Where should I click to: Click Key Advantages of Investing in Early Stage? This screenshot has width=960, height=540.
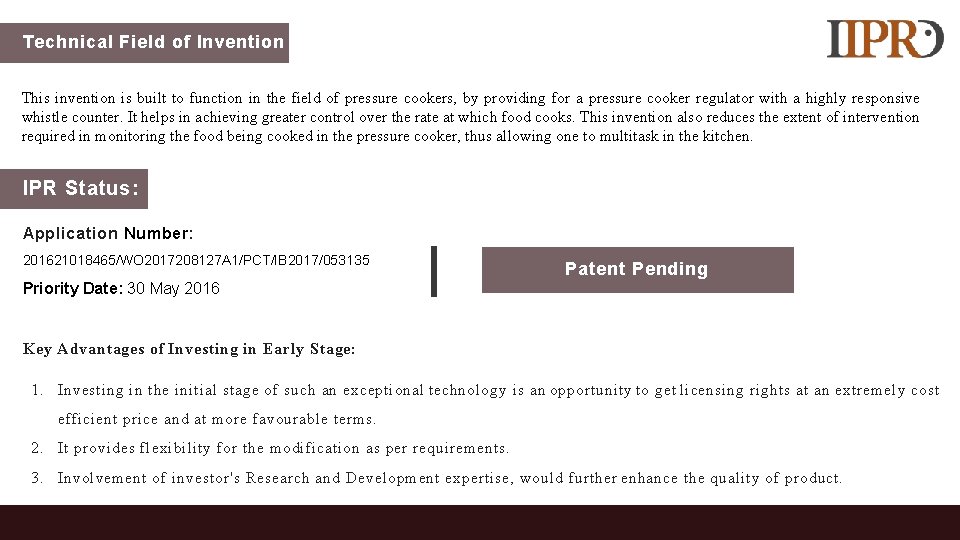click(x=189, y=349)
